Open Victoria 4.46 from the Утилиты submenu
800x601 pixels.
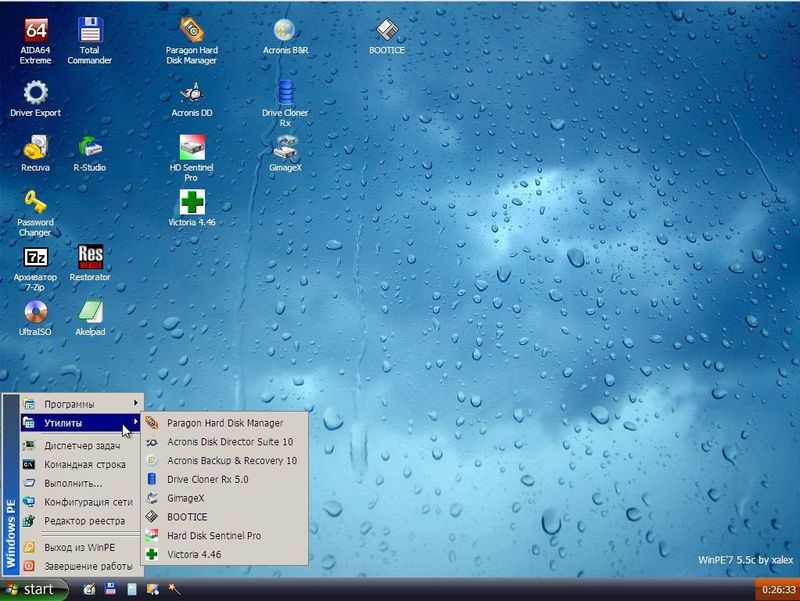tap(224, 555)
